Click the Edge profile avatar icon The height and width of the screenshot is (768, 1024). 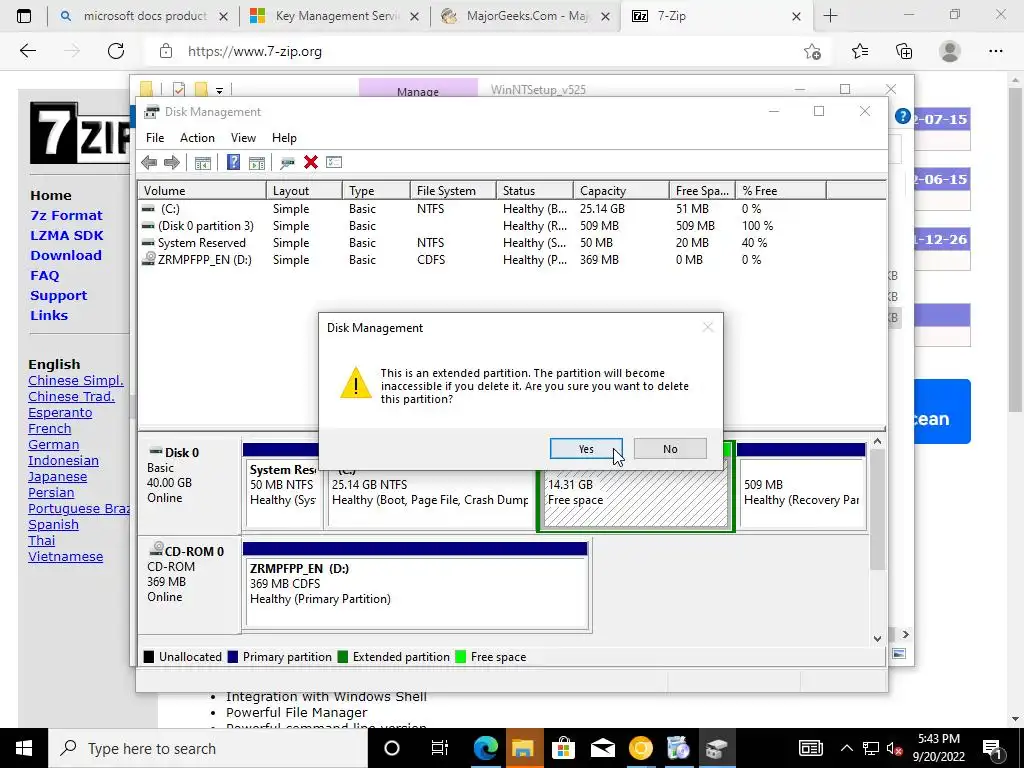(950, 51)
